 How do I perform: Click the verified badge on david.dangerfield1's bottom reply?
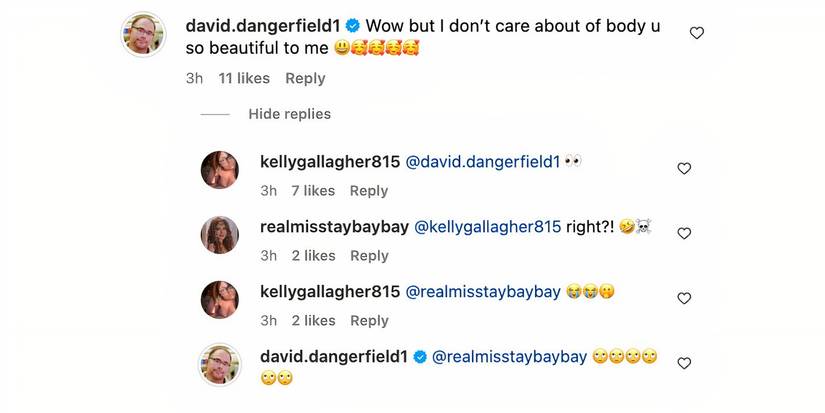tap(422, 356)
